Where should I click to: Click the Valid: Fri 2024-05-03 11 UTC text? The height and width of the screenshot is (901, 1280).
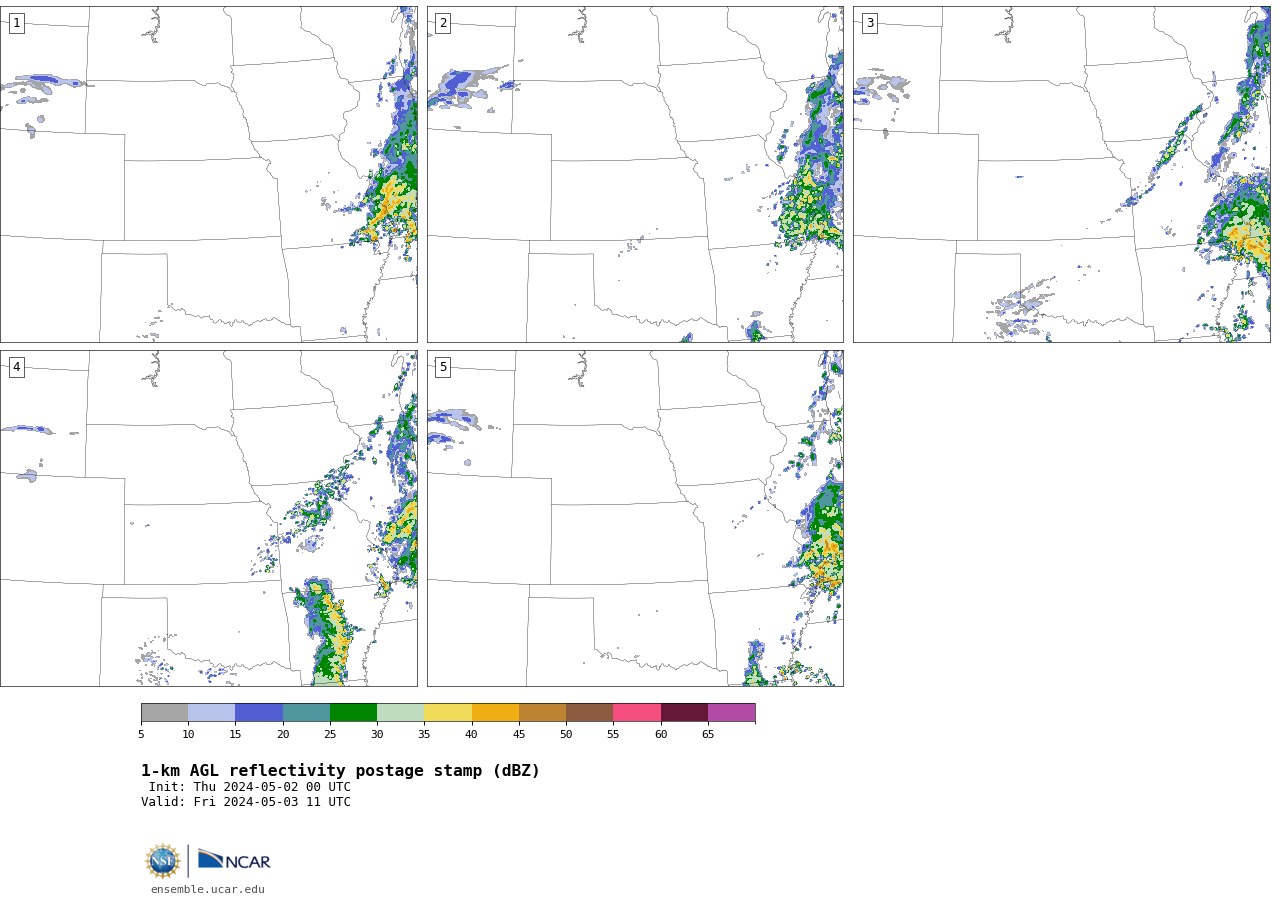point(246,802)
